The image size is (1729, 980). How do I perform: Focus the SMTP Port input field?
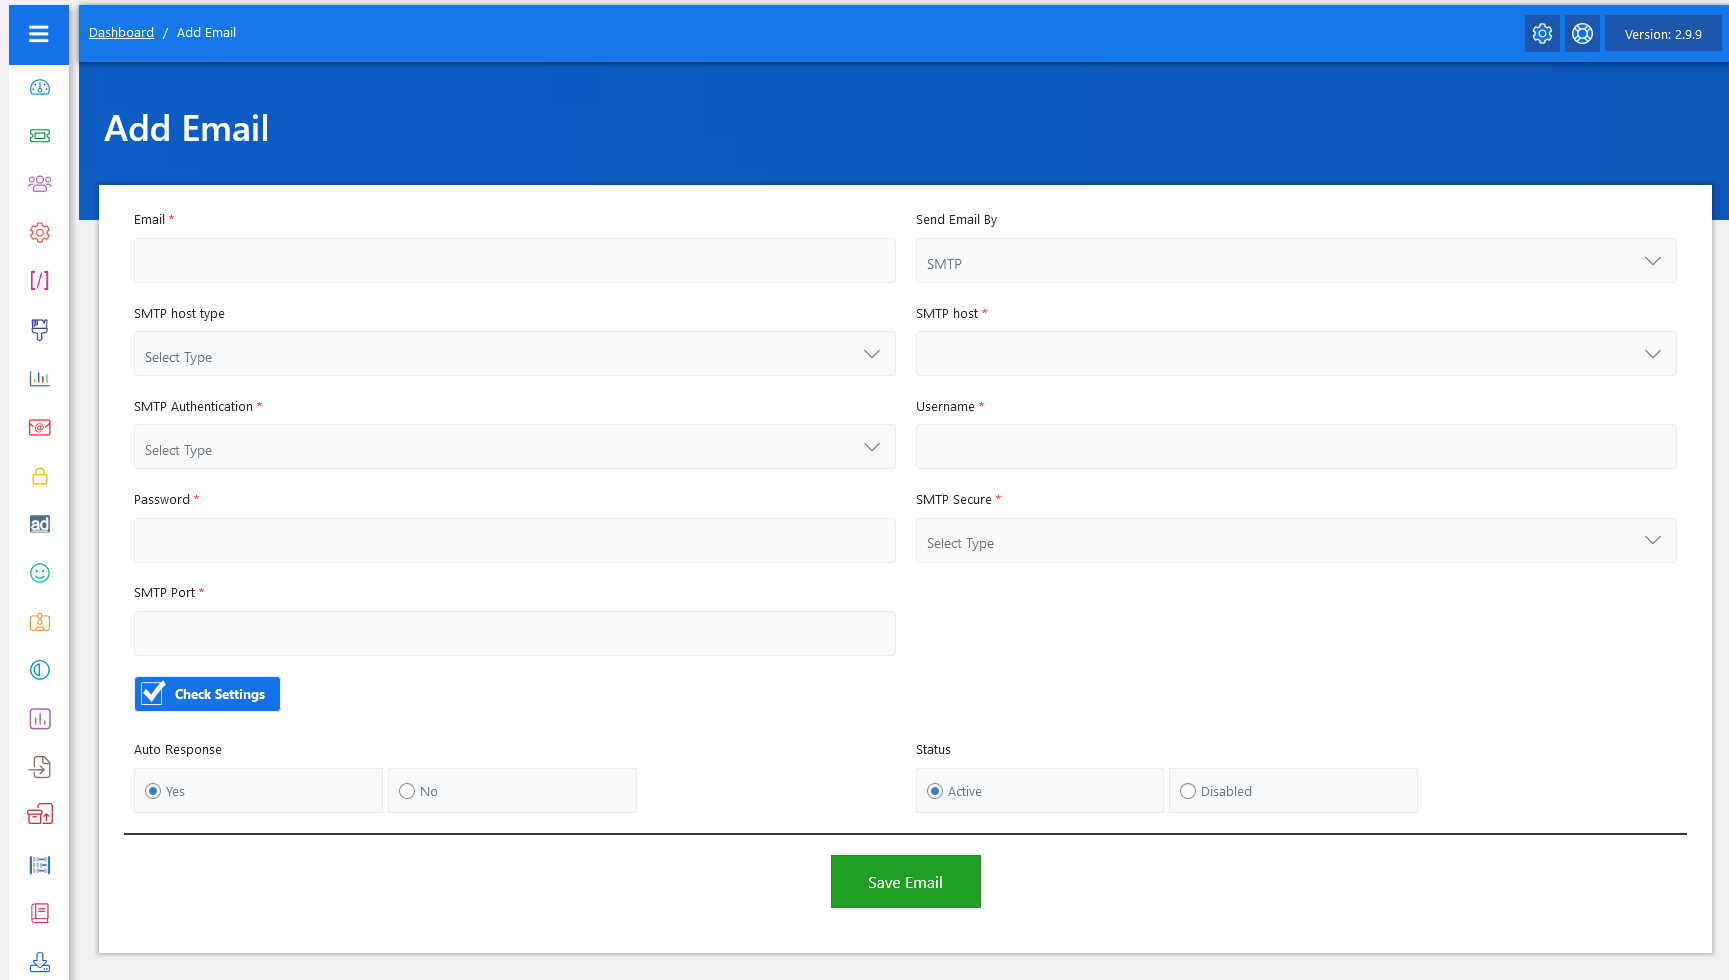tap(514, 634)
